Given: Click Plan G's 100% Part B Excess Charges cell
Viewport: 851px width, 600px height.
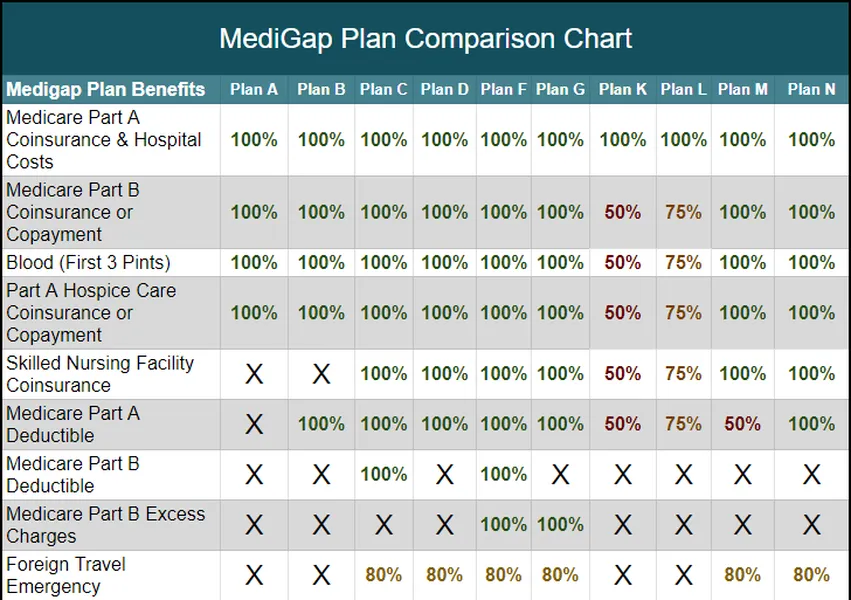Looking at the screenshot, I should (x=560, y=524).
